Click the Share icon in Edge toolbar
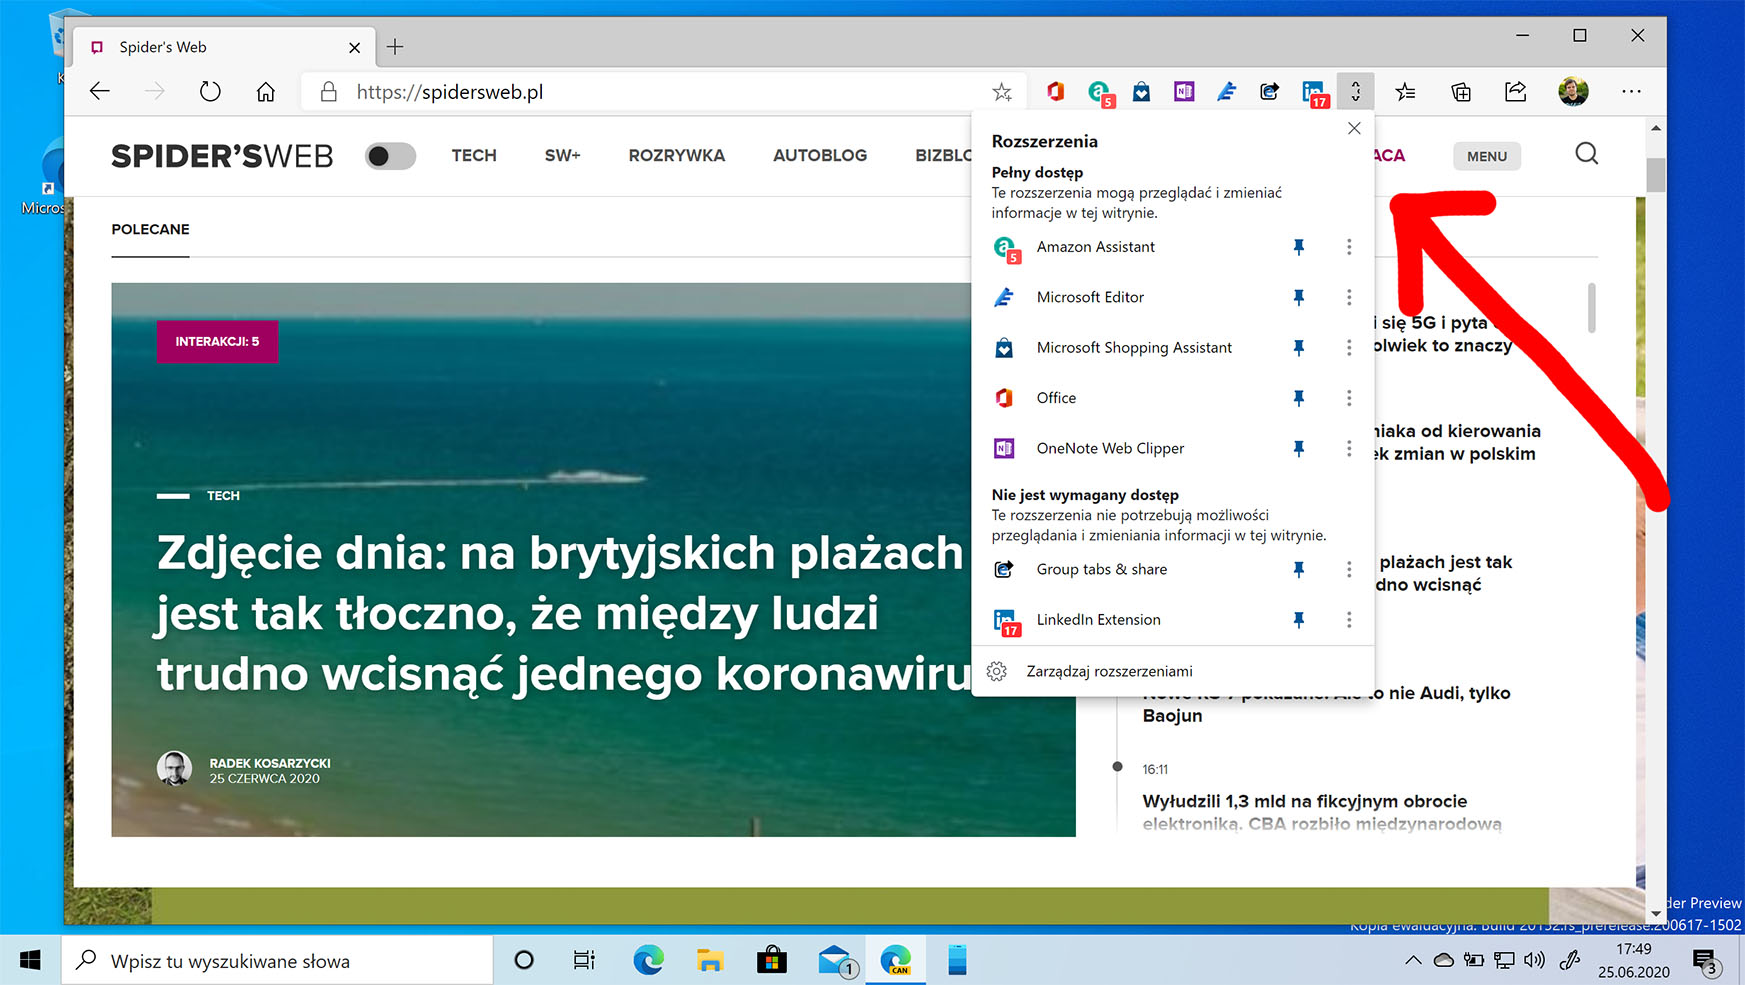 [1516, 92]
